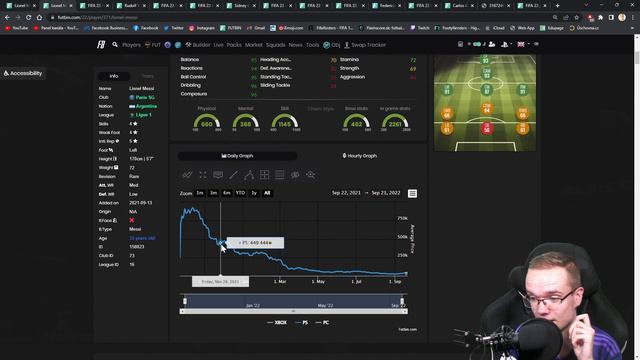Bookmark this page with the star icon
The image size is (640, 360).
point(576,18)
